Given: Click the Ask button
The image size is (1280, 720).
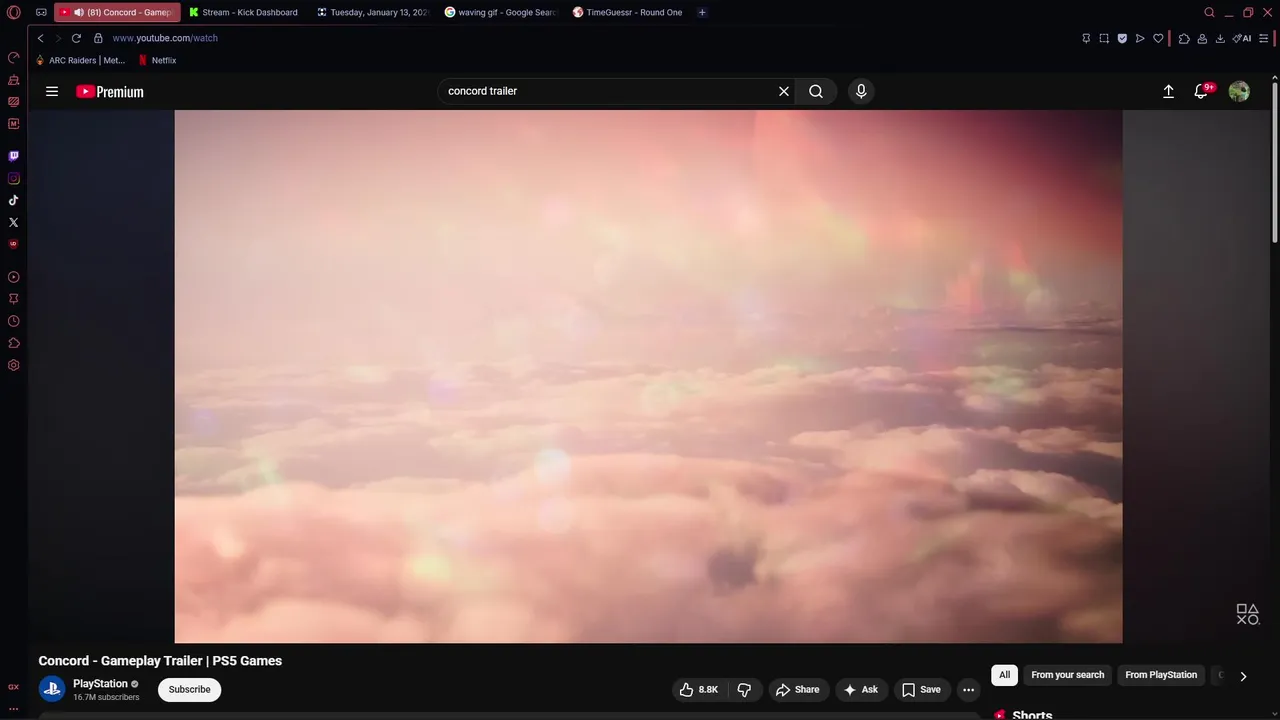Looking at the screenshot, I should [x=861, y=690].
